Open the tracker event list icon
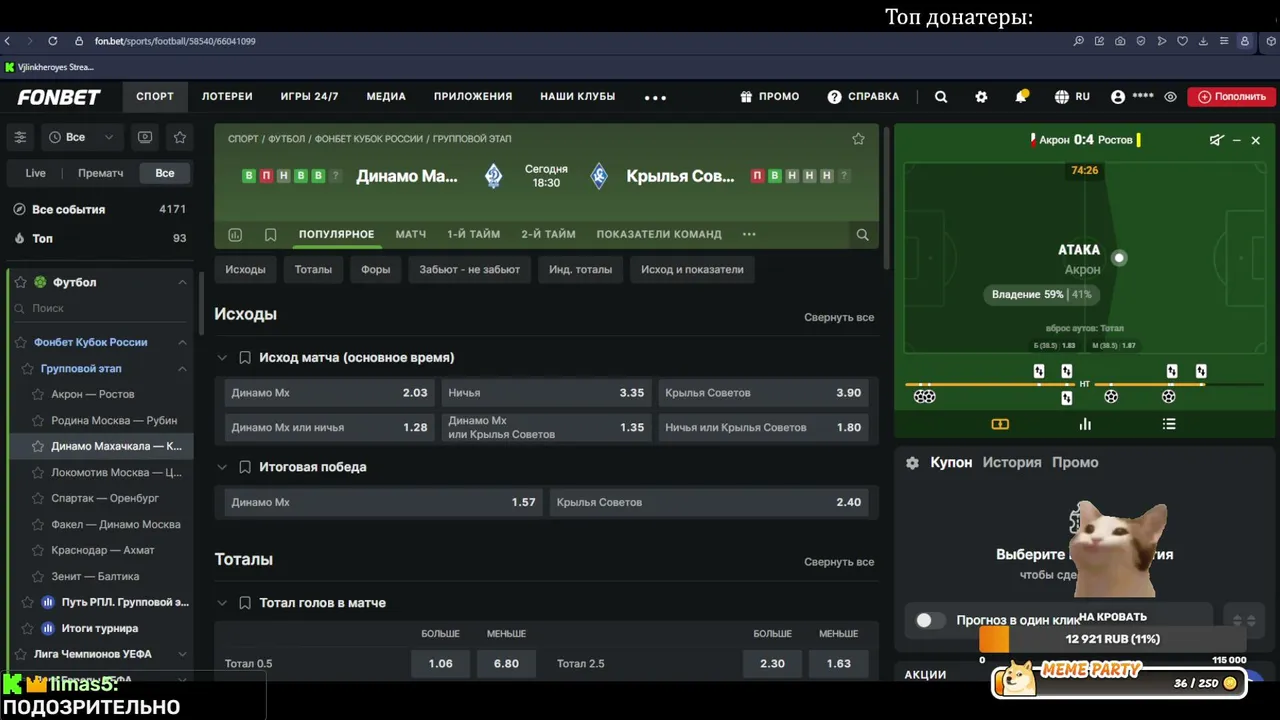 1169,424
